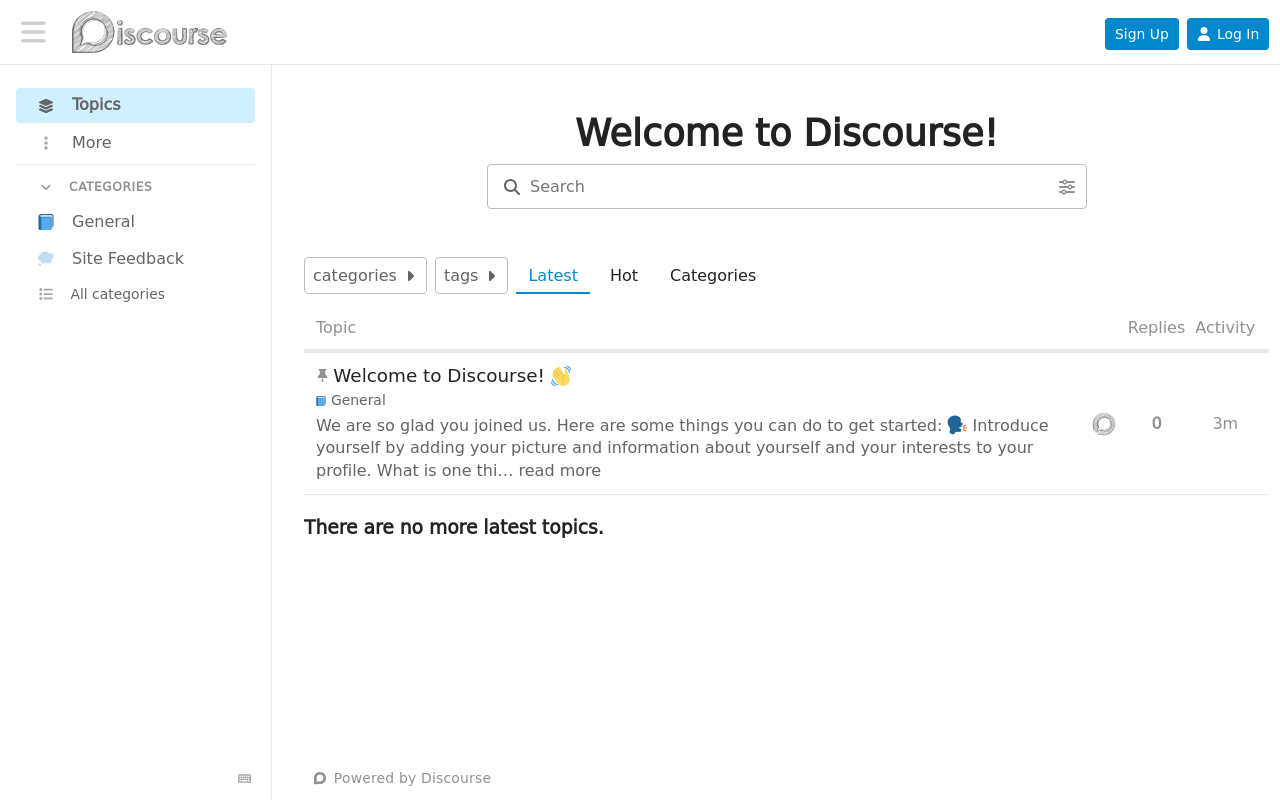Switch to the Latest tab

(x=553, y=276)
